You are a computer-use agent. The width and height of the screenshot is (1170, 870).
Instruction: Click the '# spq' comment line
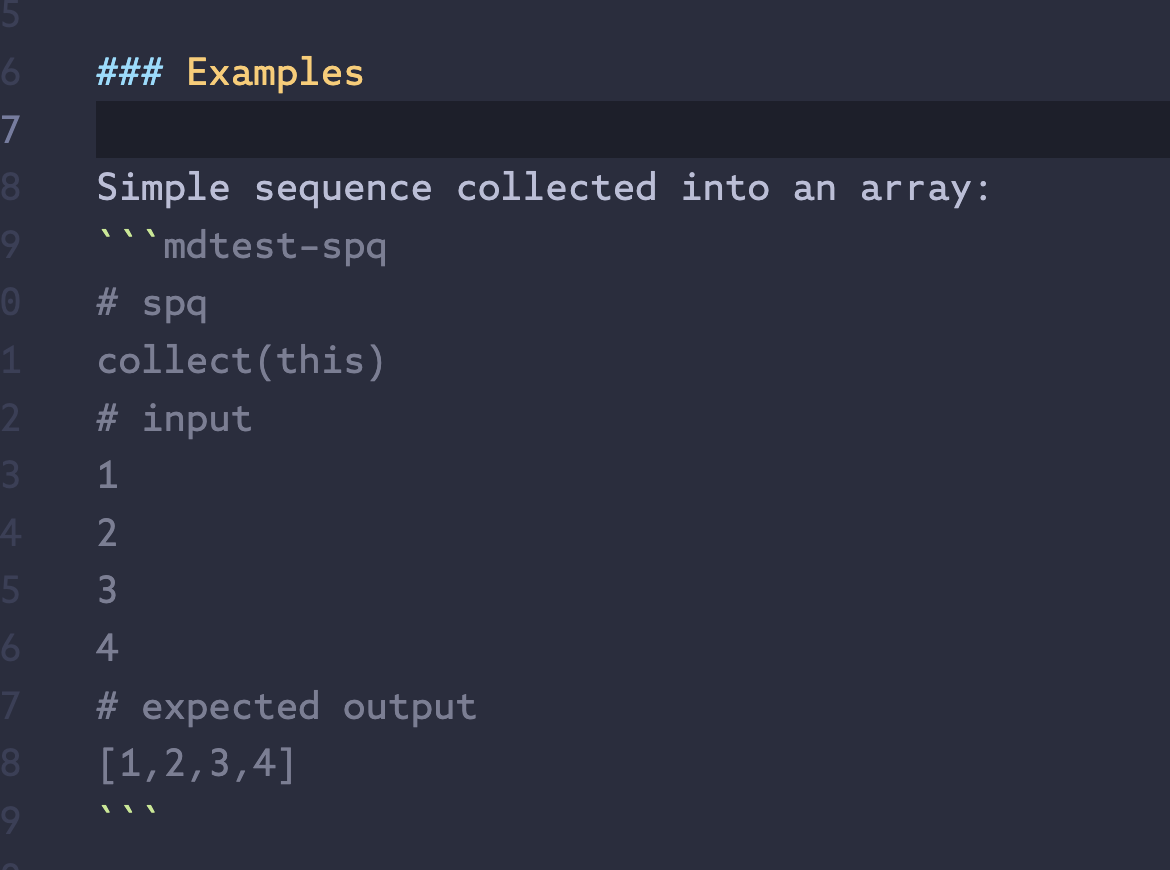click(x=151, y=304)
